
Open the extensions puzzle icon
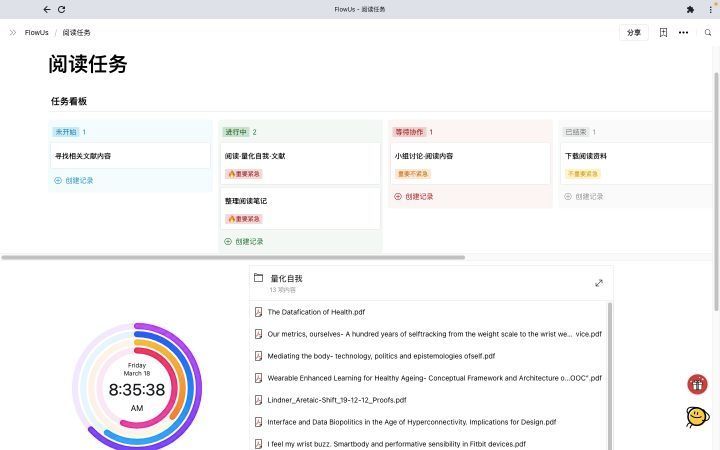click(x=690, y=9)
